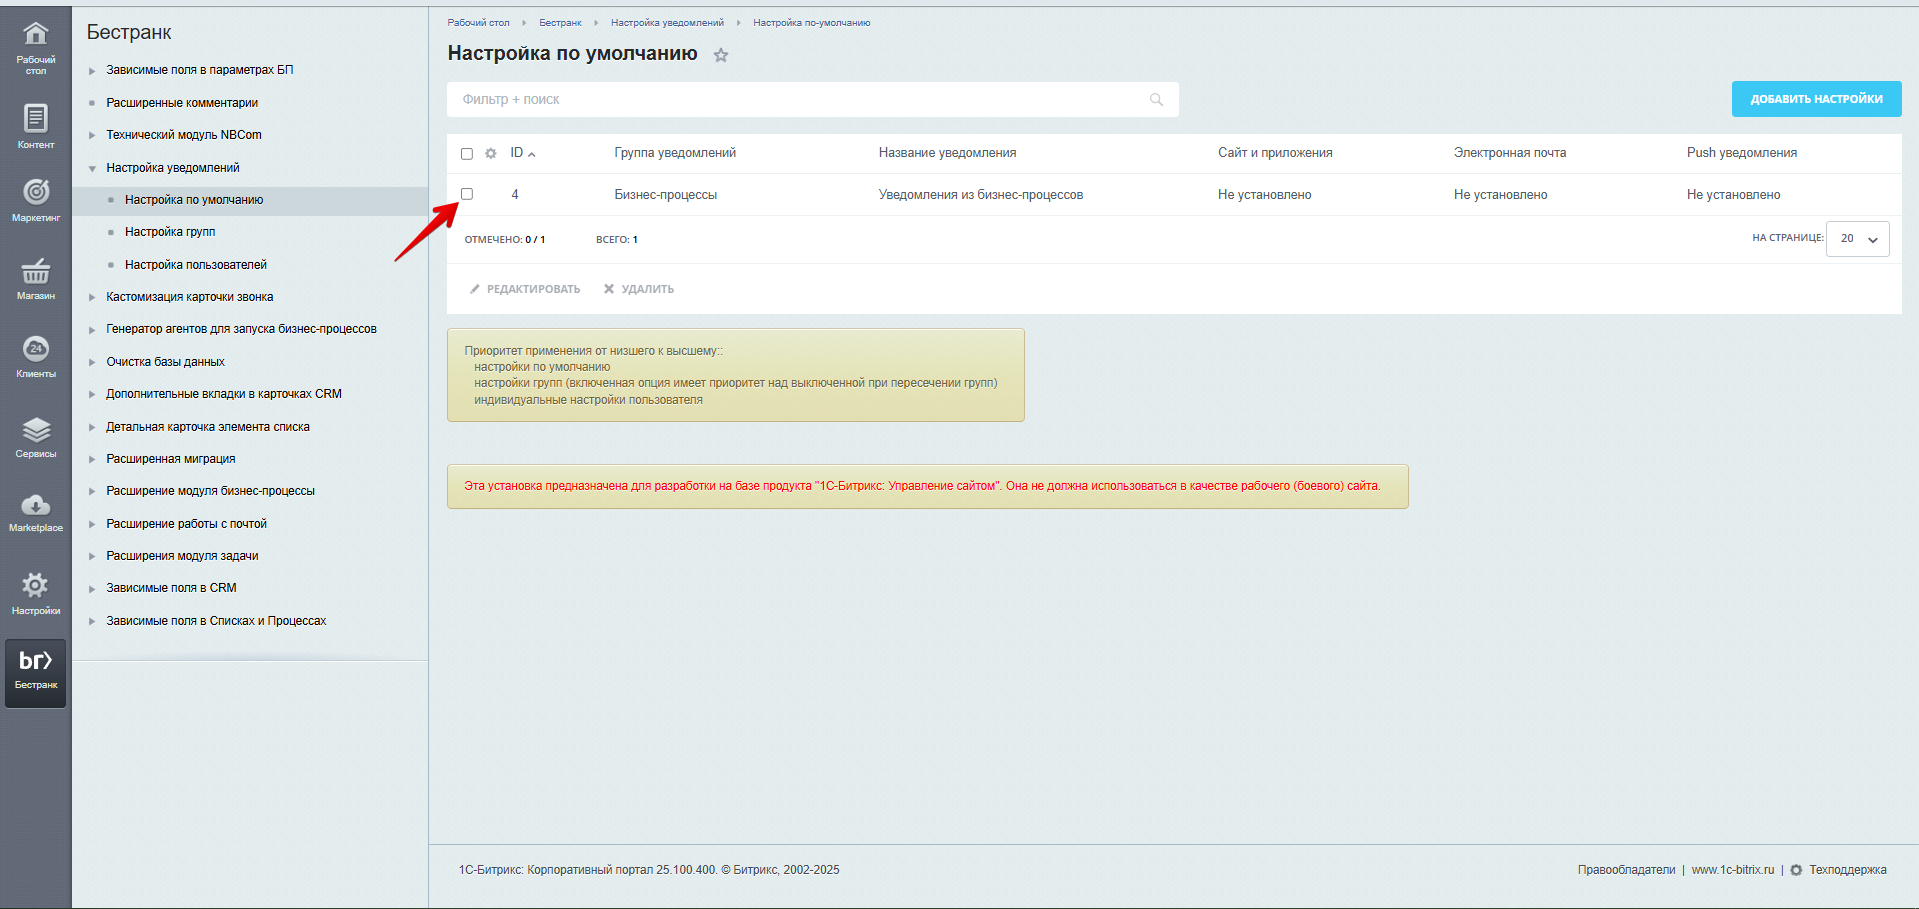Add page to favorites with star icon

(x=721, y=56)
